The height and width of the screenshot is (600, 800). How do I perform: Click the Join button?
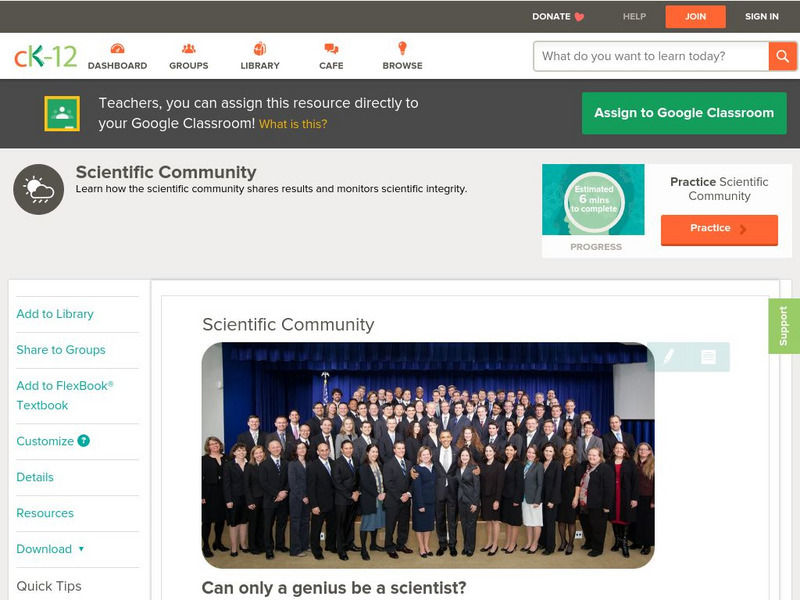pos(695,17)
